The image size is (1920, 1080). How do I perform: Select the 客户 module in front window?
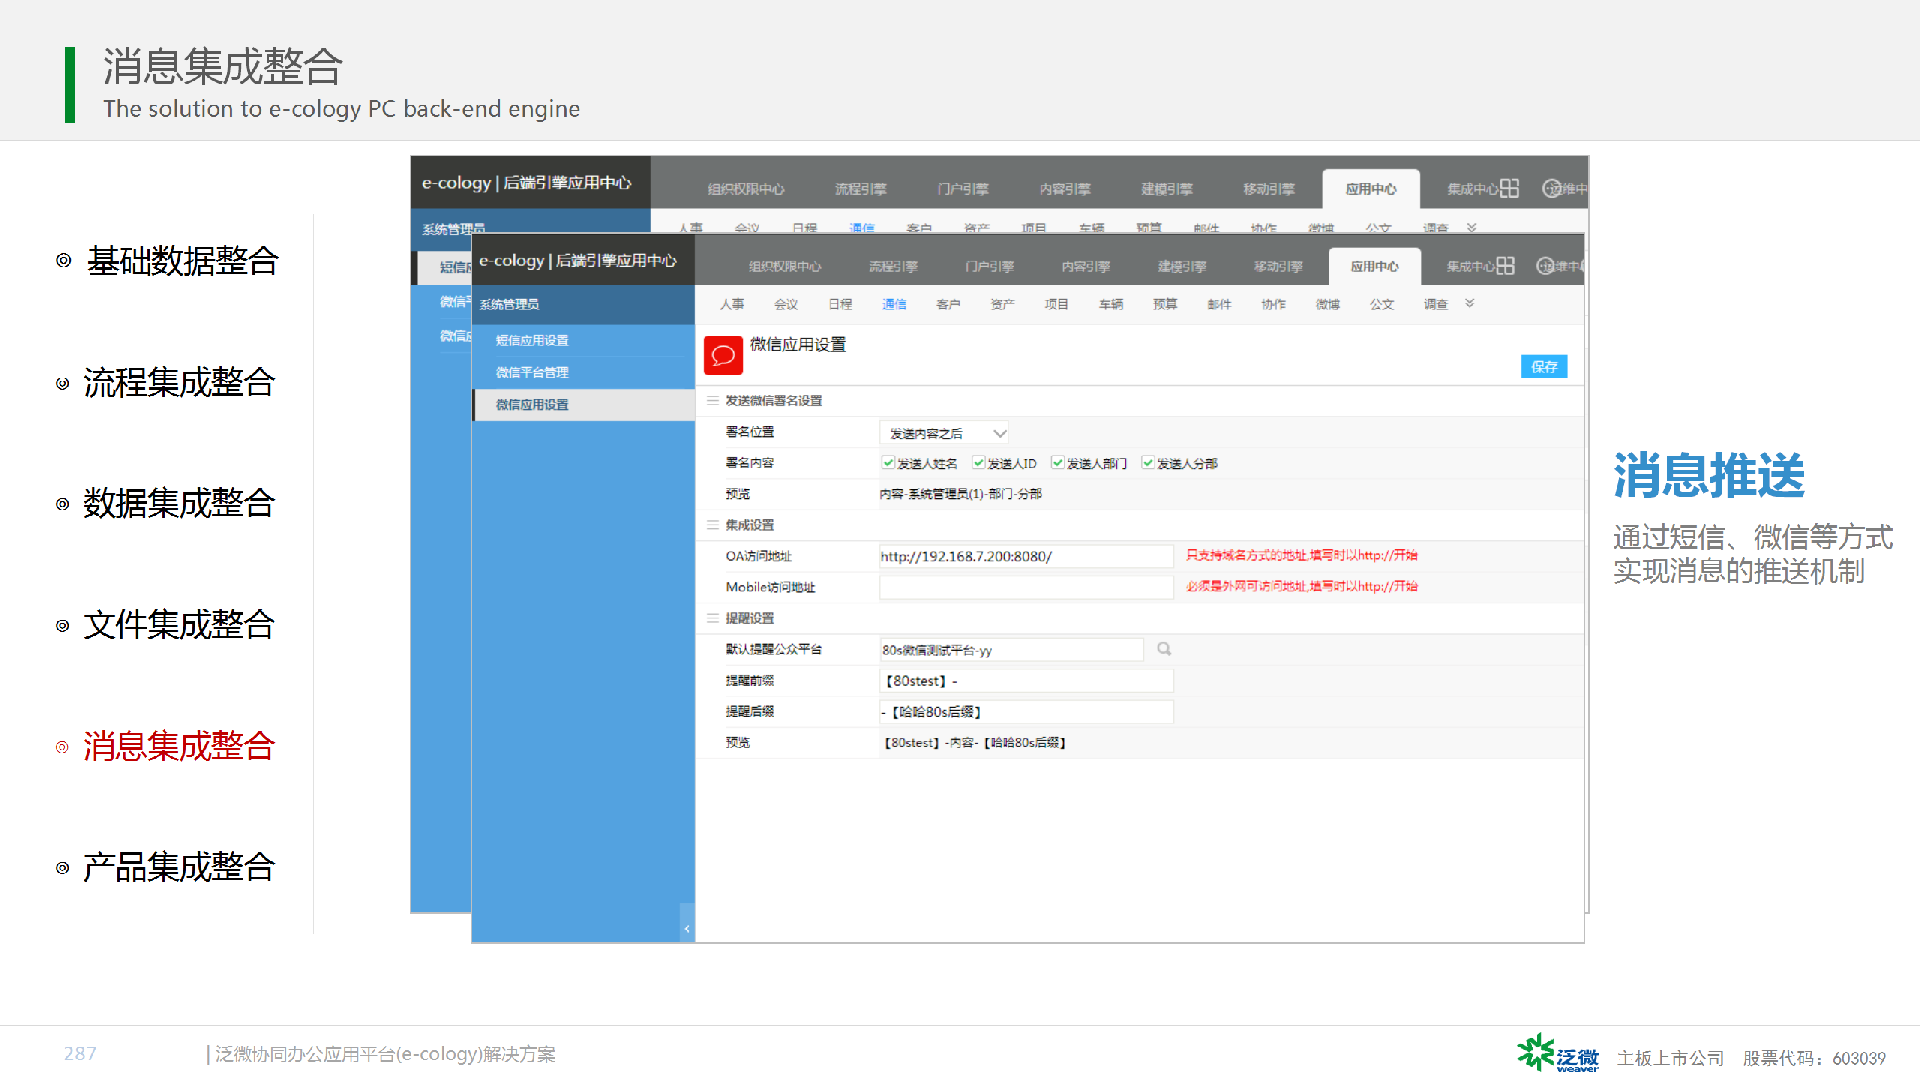tap(948, 304)
